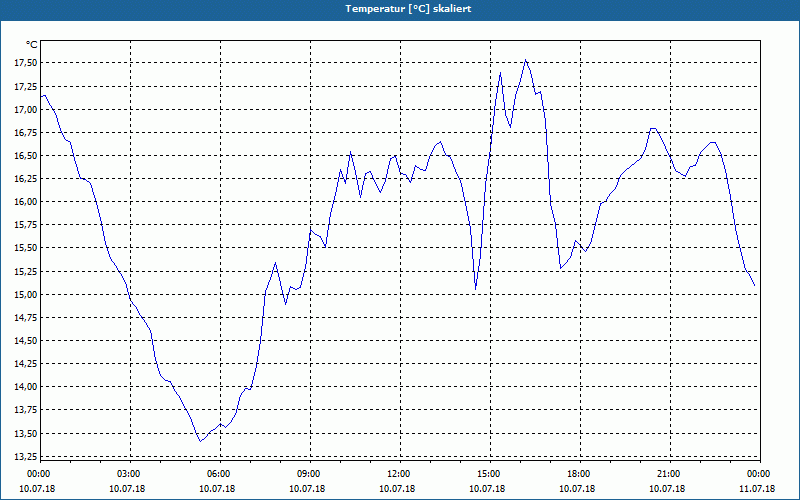Pick the 10.07.18 date under 21:00
The width and height of the screenshot is (800, 500).
(x=667, y=488)
